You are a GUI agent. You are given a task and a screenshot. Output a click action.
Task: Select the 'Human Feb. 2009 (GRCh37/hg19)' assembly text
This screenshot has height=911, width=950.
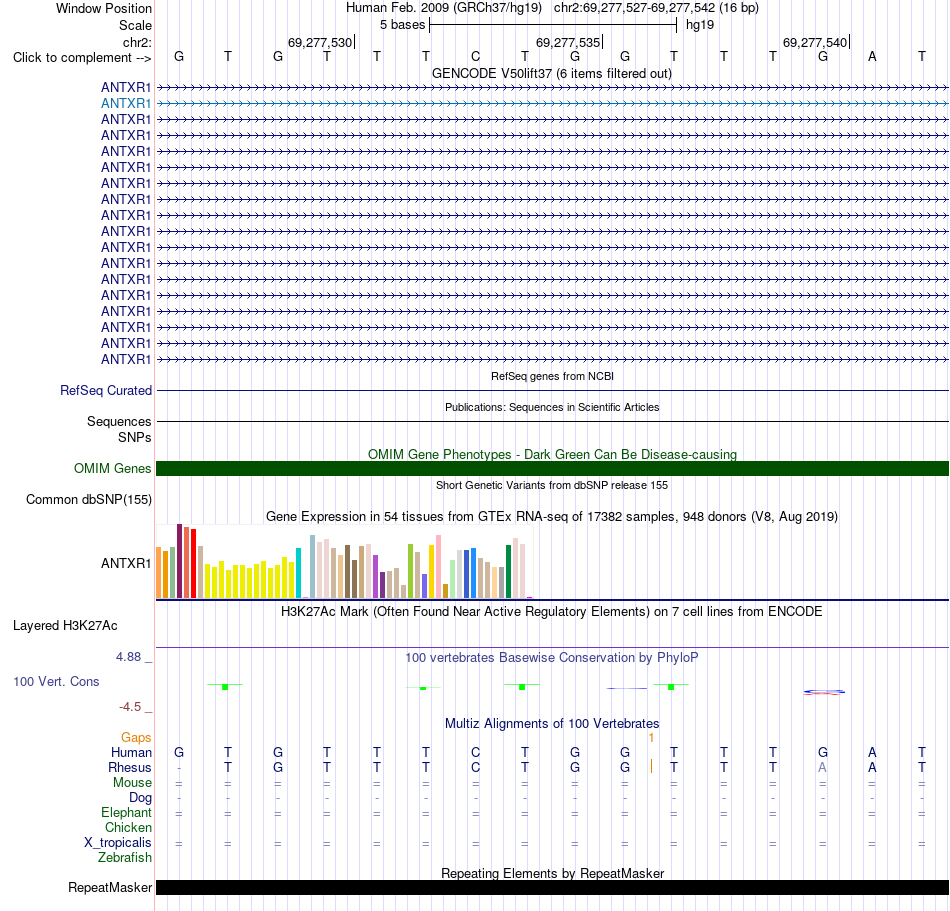pyautogui.click(x=443, y=8)
